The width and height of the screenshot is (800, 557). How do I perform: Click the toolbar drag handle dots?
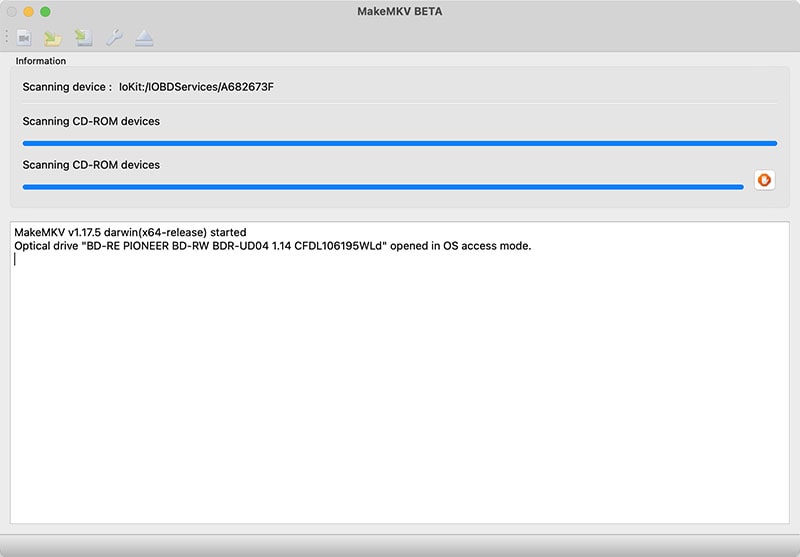tap(7, 37)
